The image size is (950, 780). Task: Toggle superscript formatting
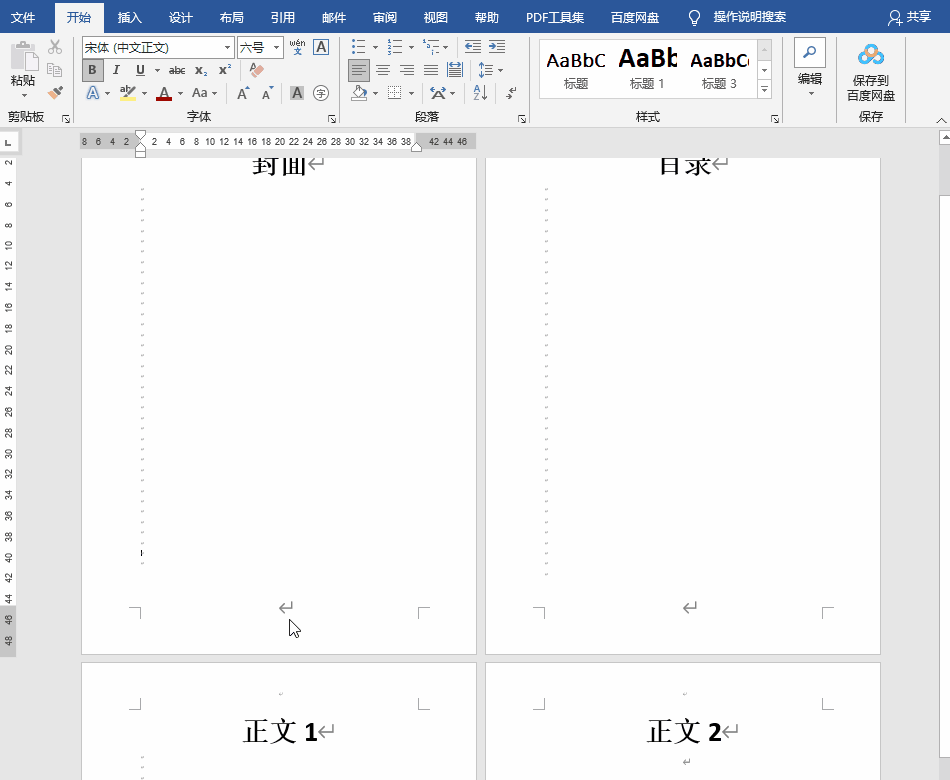click(x=225, y=70)
